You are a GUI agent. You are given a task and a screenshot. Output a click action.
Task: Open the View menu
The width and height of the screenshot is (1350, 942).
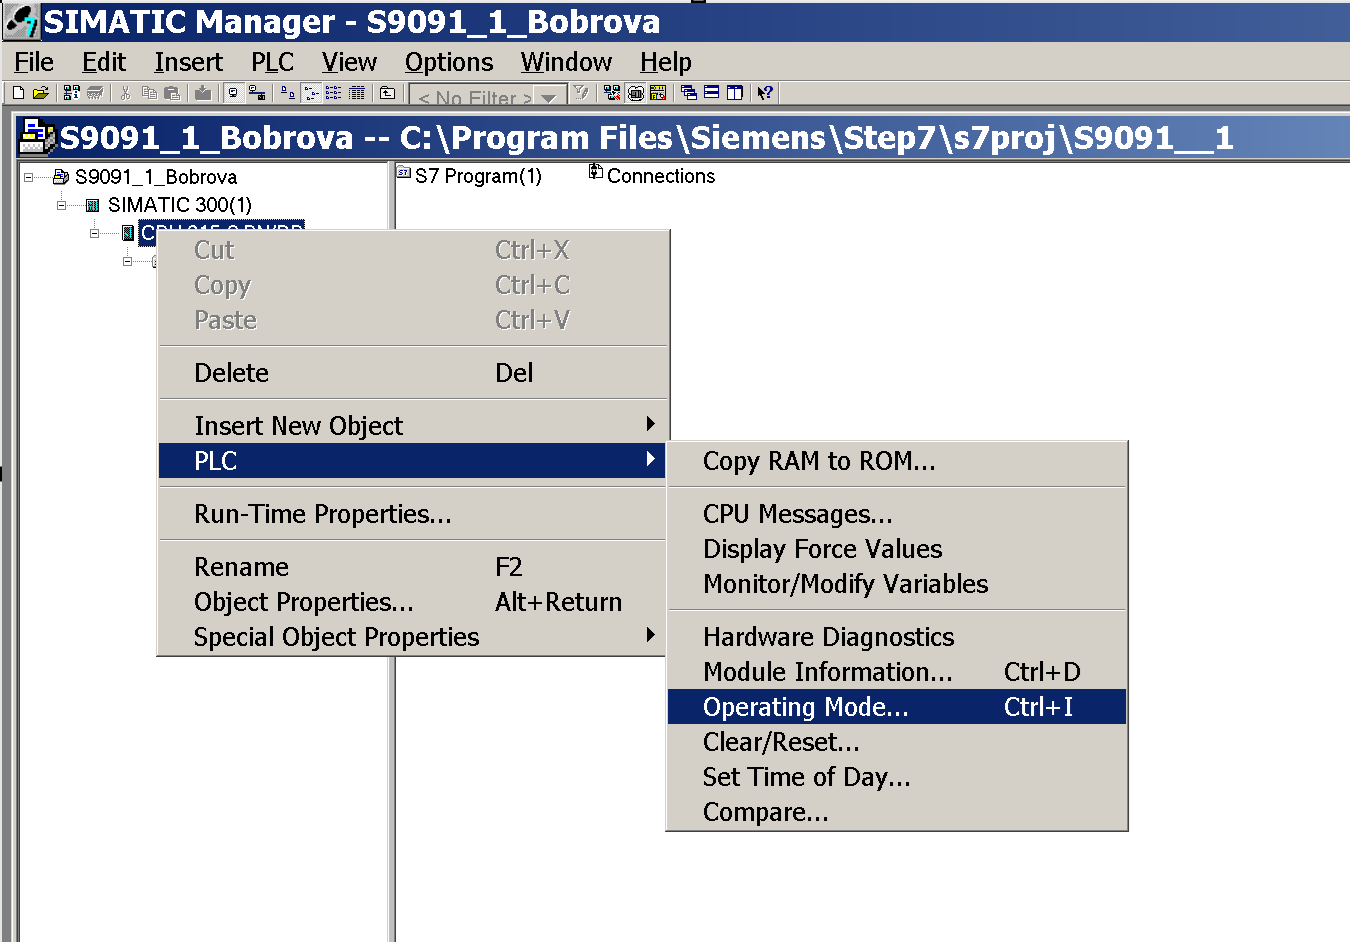pyautogui.click(x=349, y=62)
